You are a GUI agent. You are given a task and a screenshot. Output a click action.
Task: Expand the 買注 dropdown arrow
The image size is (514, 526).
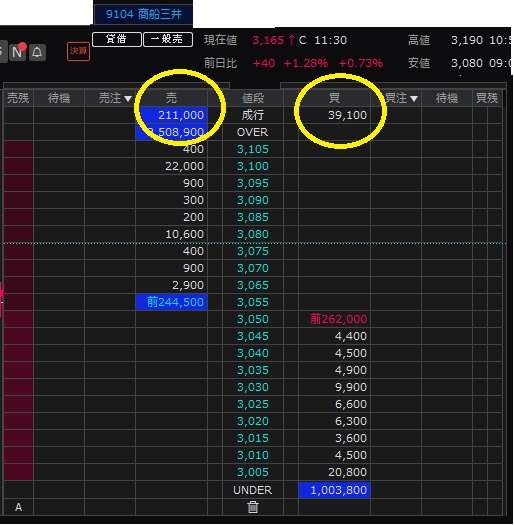[414, 99]
